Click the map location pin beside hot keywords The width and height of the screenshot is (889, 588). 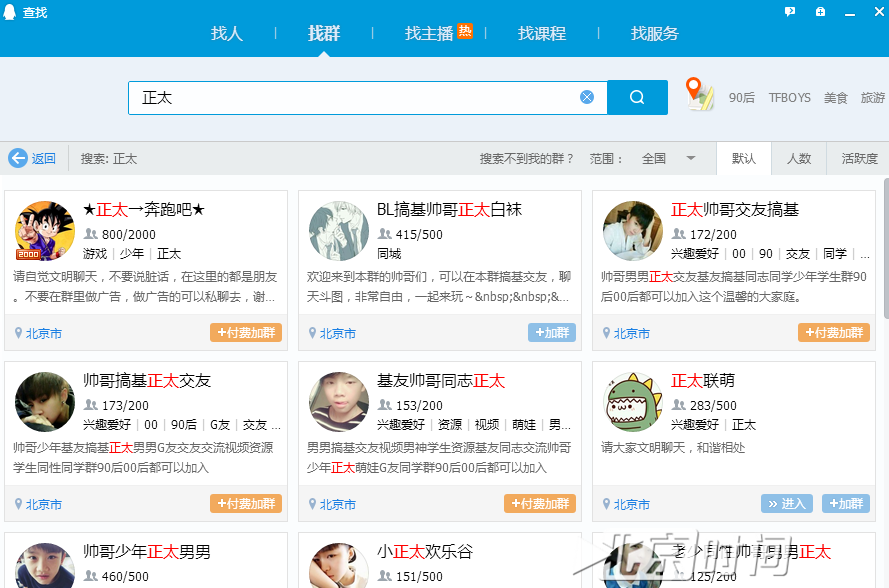698,93
